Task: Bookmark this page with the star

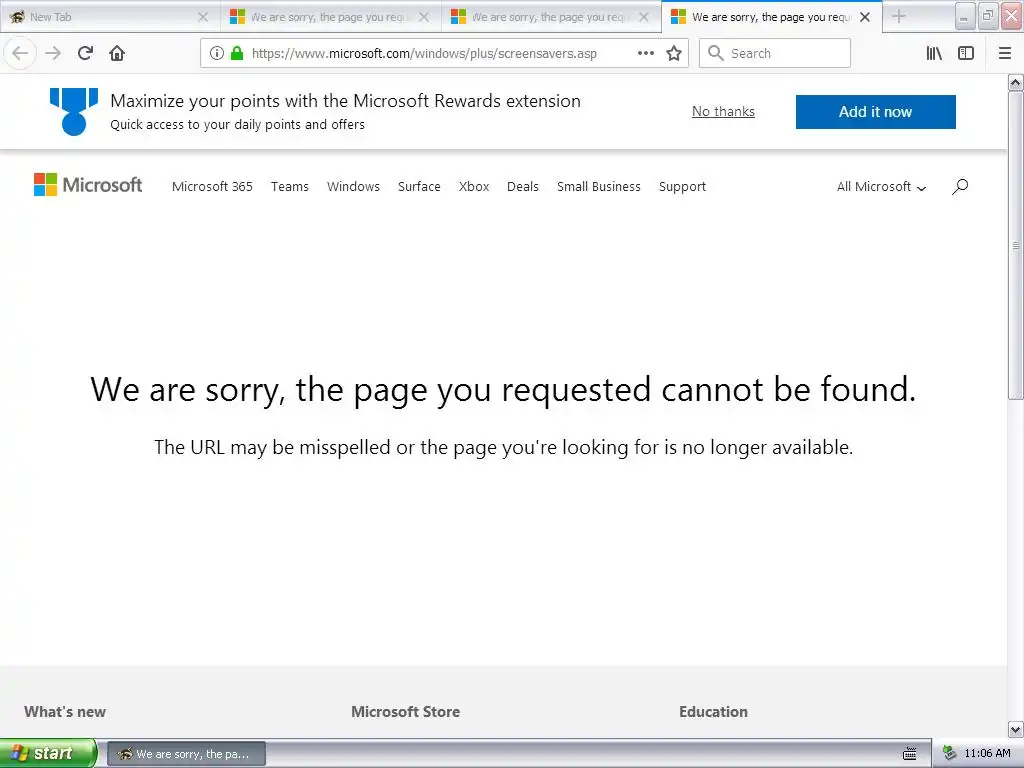Action: 674,53
